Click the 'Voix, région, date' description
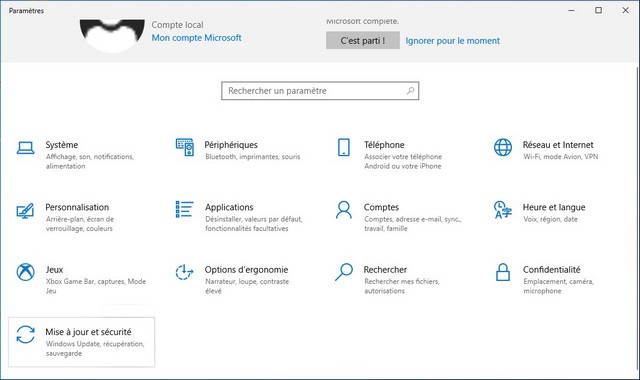The width and height of the screenshot is (640, 380). pos(551,219)
